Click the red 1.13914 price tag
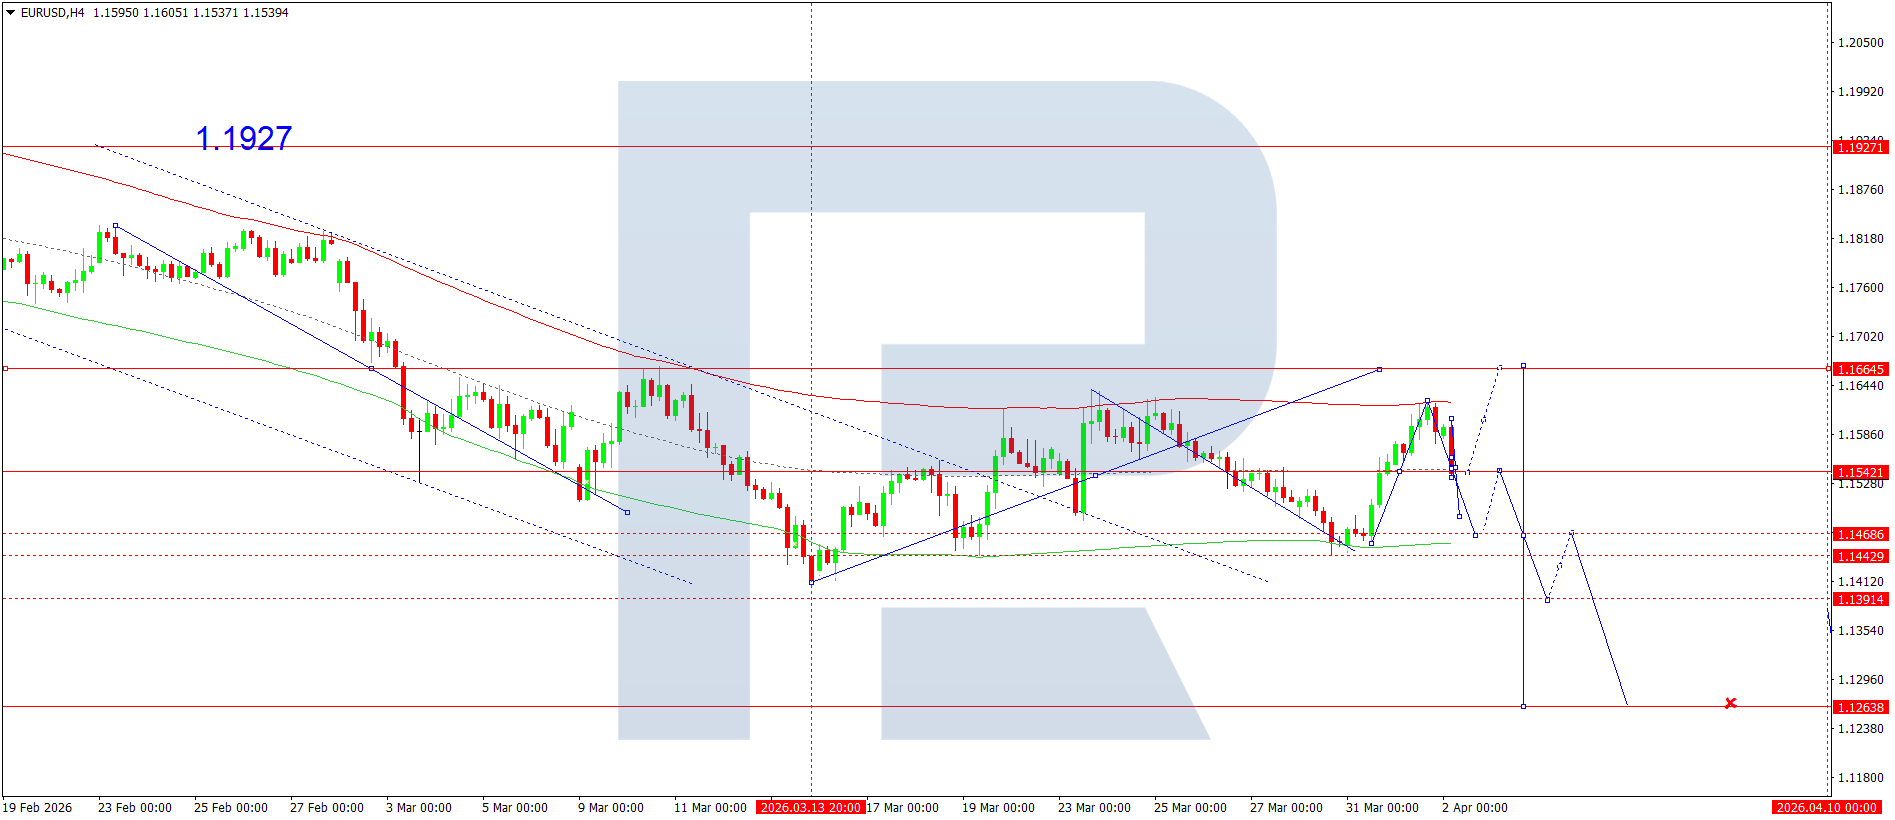Screen dimensions: 1895x820 1859,599
